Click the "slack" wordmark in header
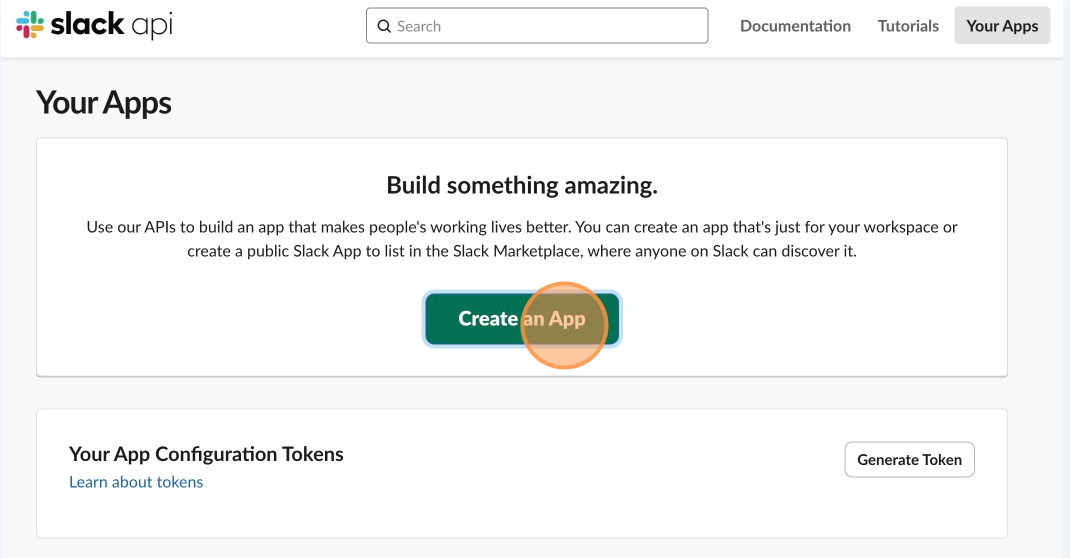Viewport: 1070px width, 558px height. [87, 25]
